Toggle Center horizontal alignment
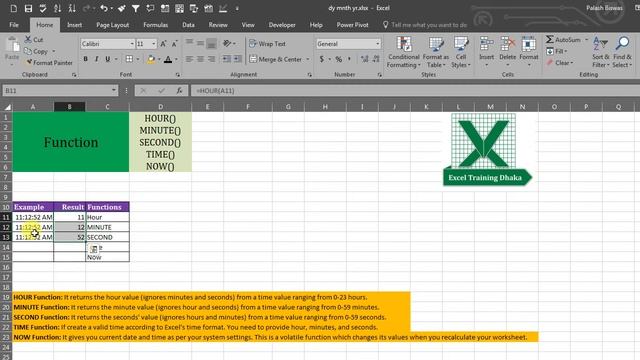The width and height of the screenshot is (640, 360). click(200, 59)
